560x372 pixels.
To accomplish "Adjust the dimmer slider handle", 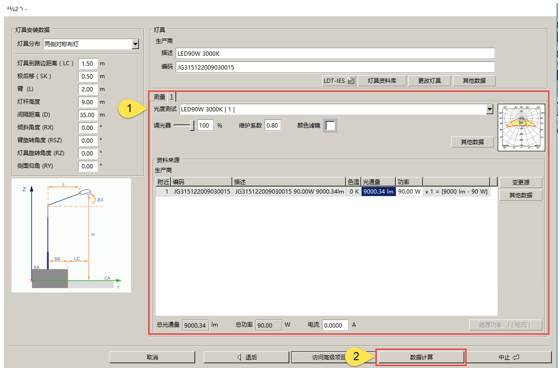I will pos(192,125).
